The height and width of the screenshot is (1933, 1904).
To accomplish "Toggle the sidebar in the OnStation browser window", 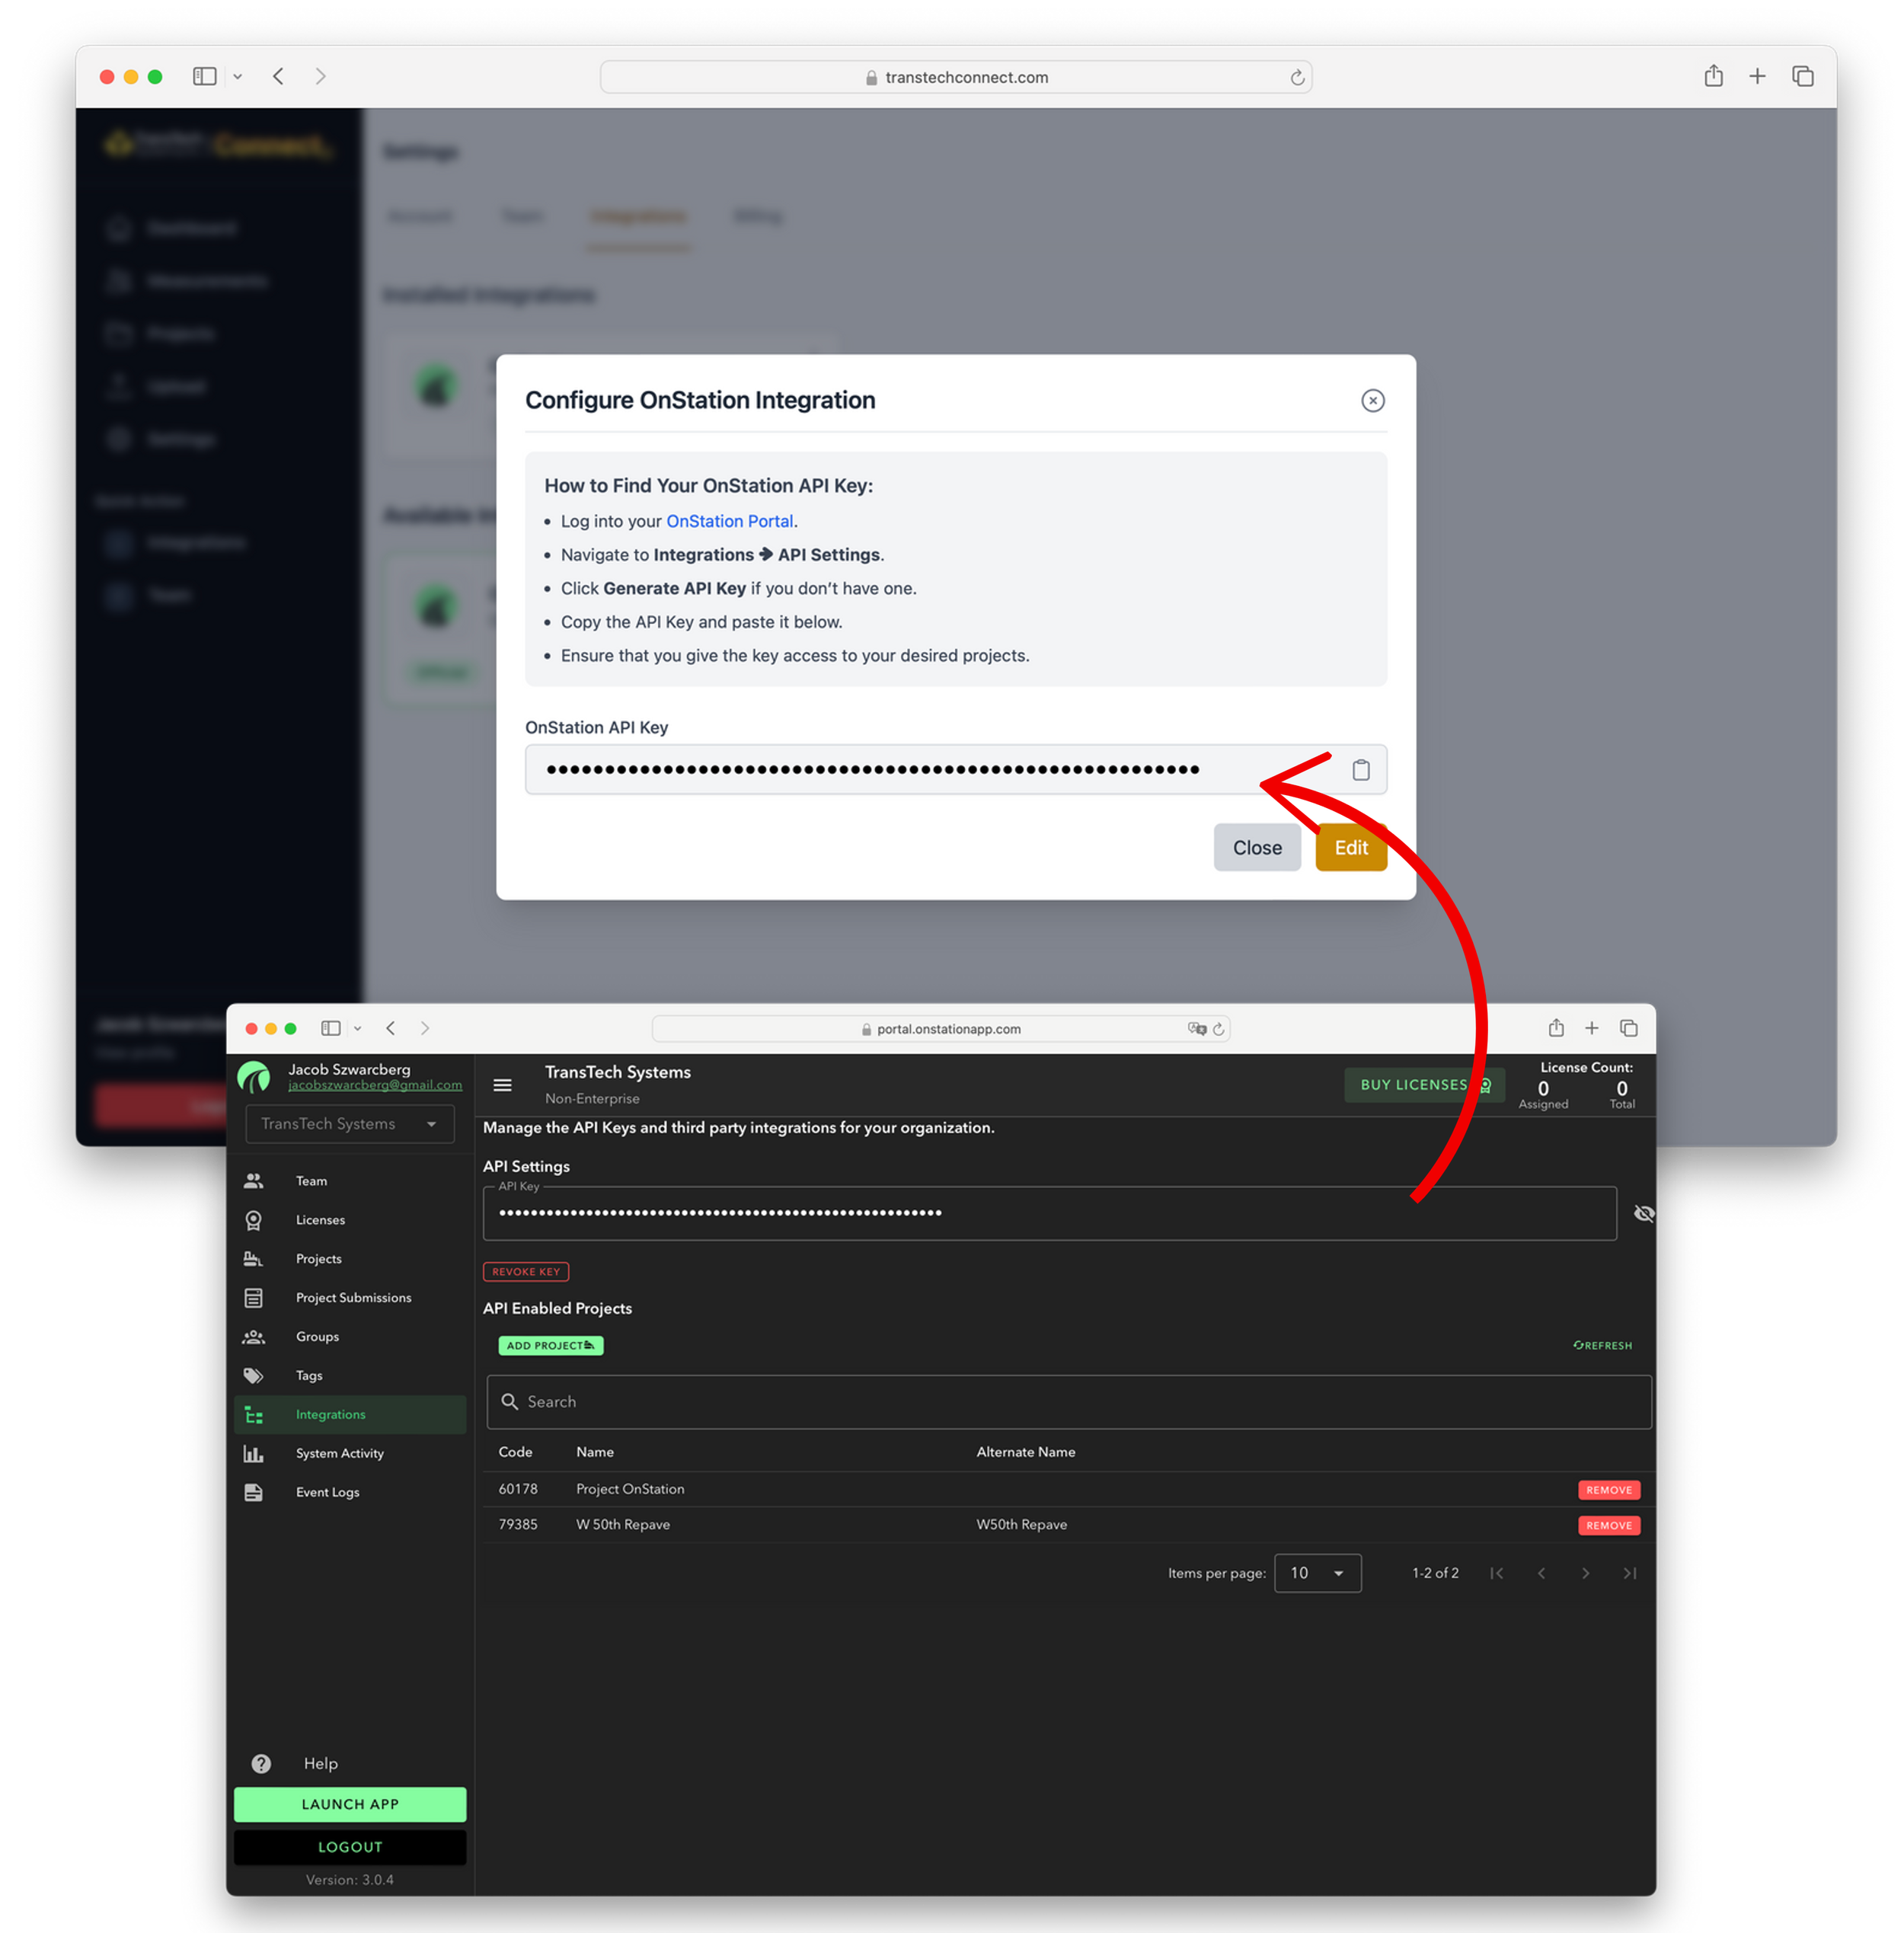I will [330, 1028].
